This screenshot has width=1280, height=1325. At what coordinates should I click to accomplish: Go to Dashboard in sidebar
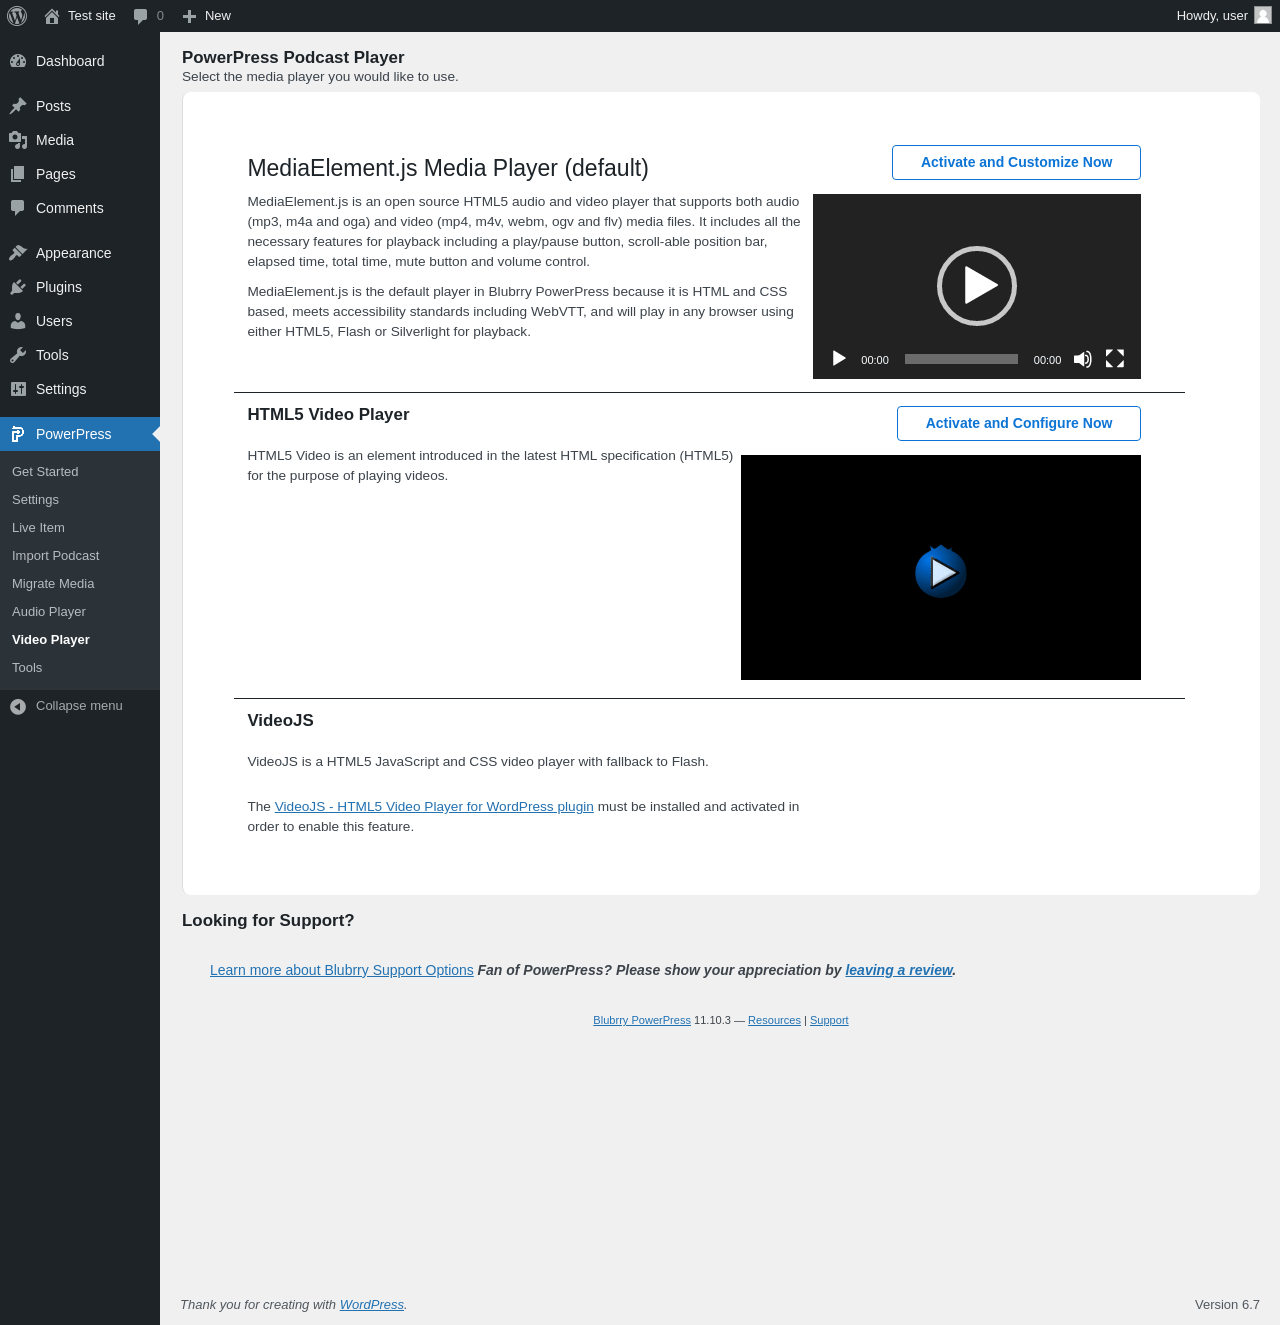pyautogui.click(x=80, y=61)
